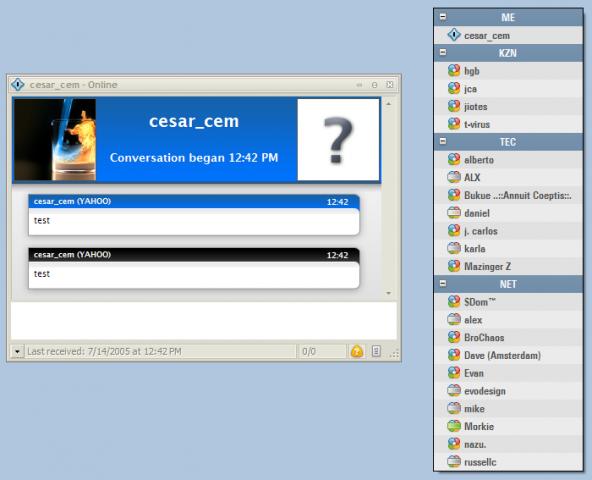Click BroChaos contact status icon
This screenshot has height=480, width=592.
click(x=453, y=337)
